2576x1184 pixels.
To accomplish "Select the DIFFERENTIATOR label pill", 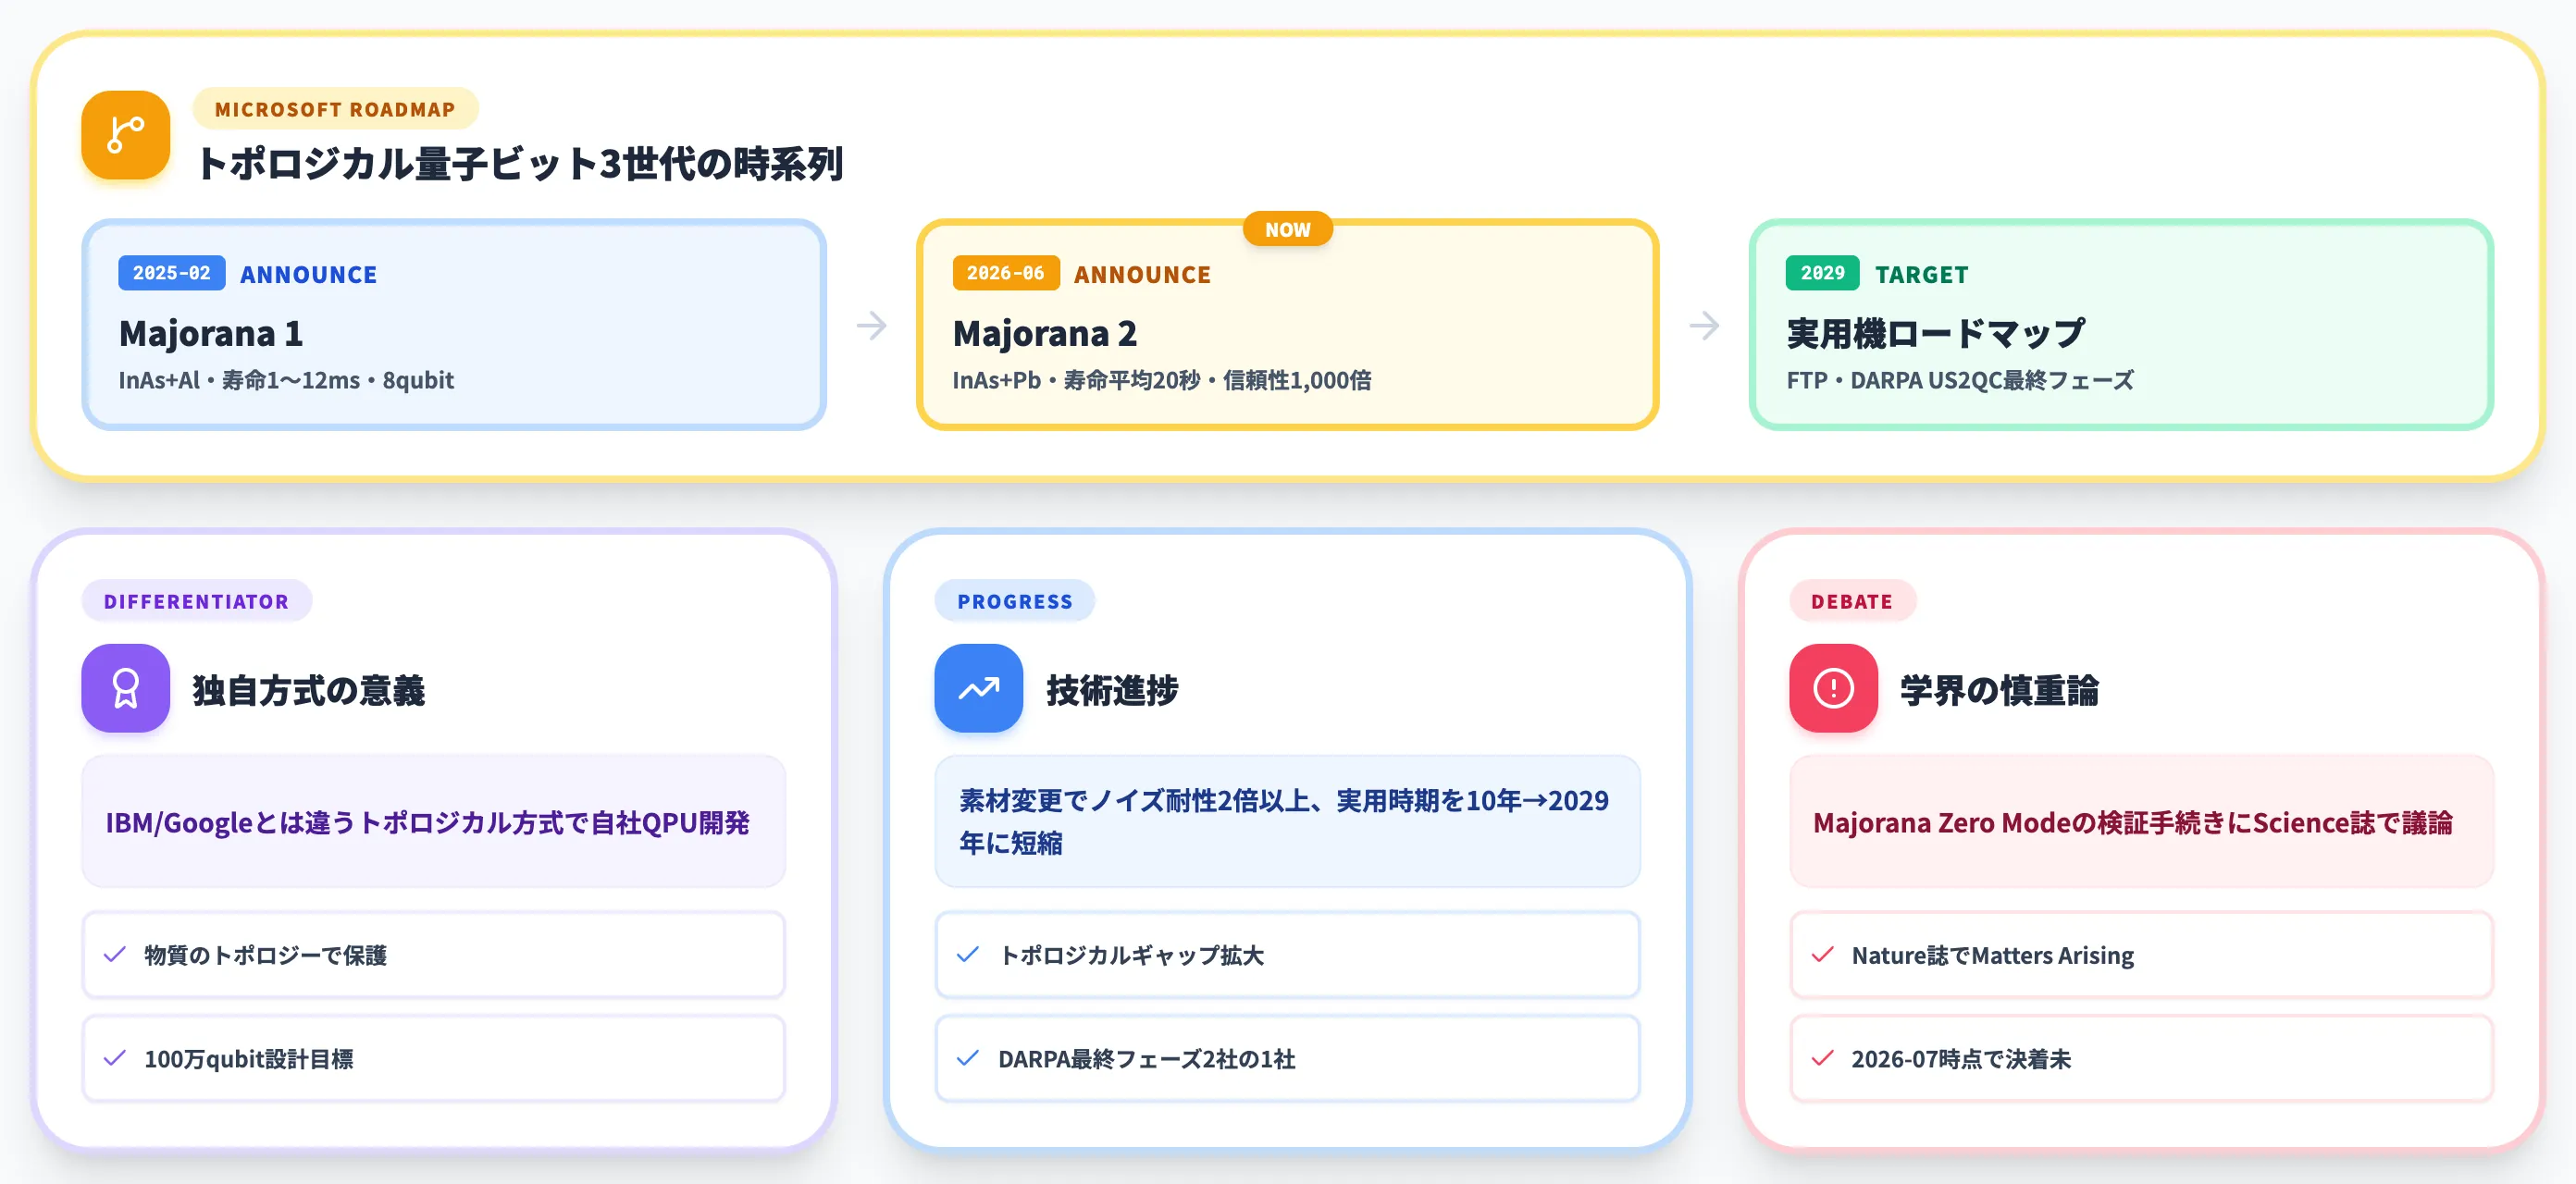I will [x=196, y=601].
